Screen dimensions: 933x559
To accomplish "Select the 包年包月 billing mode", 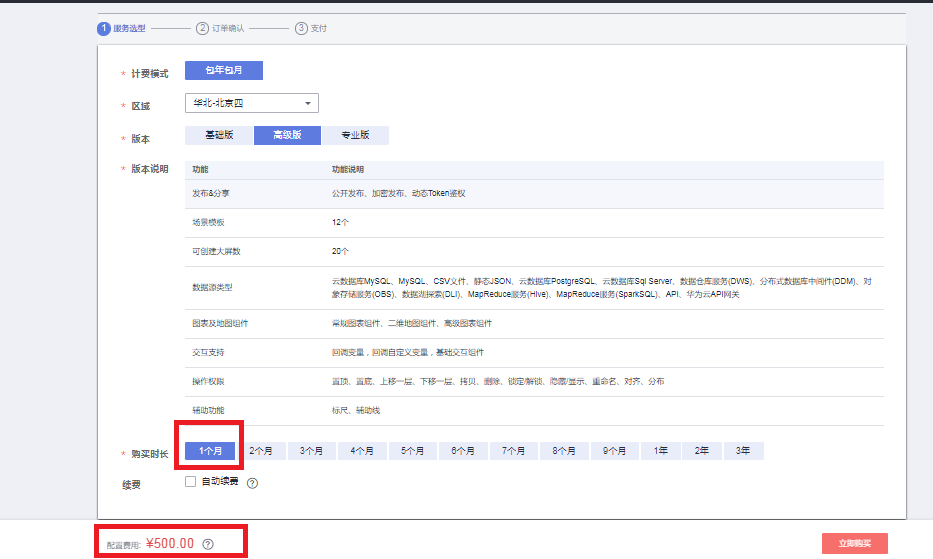I will (224, 70).
